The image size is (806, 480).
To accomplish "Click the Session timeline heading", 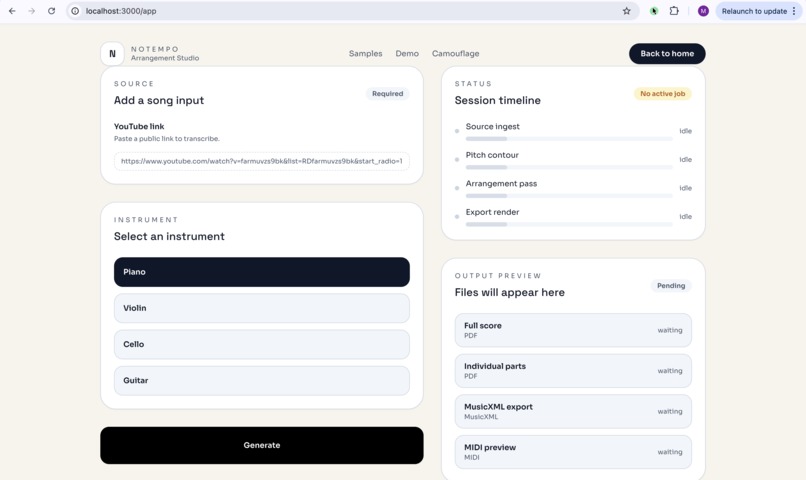I will point(498,100).
